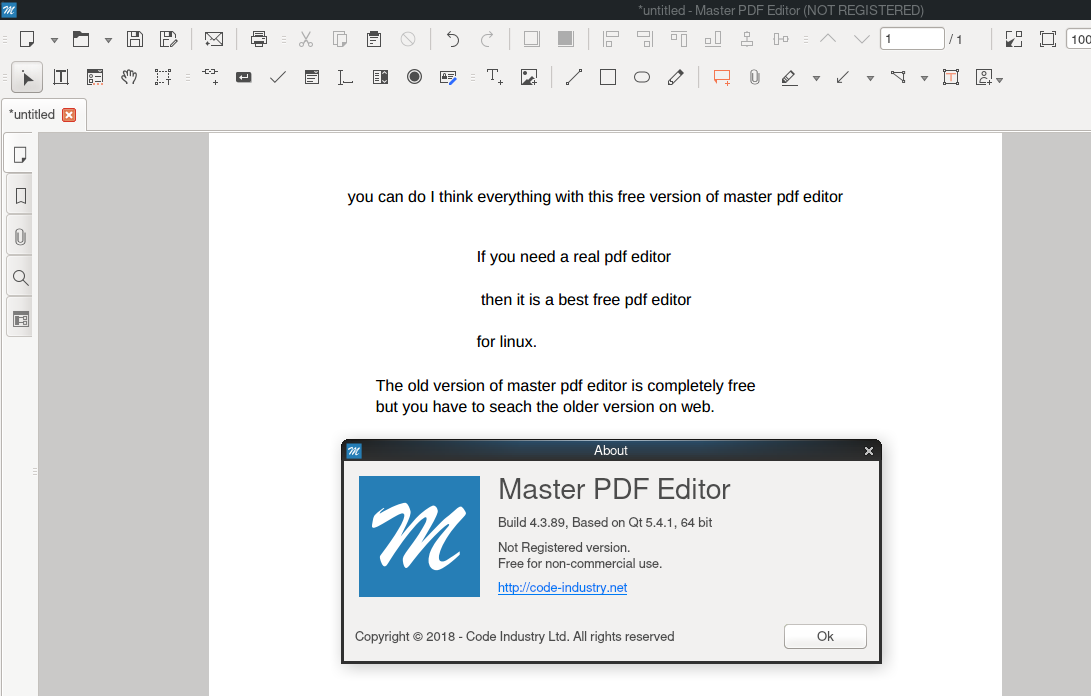Click the fit page to window icon
Viewport: 1091px width, 696px height.
click(1014, 39)
